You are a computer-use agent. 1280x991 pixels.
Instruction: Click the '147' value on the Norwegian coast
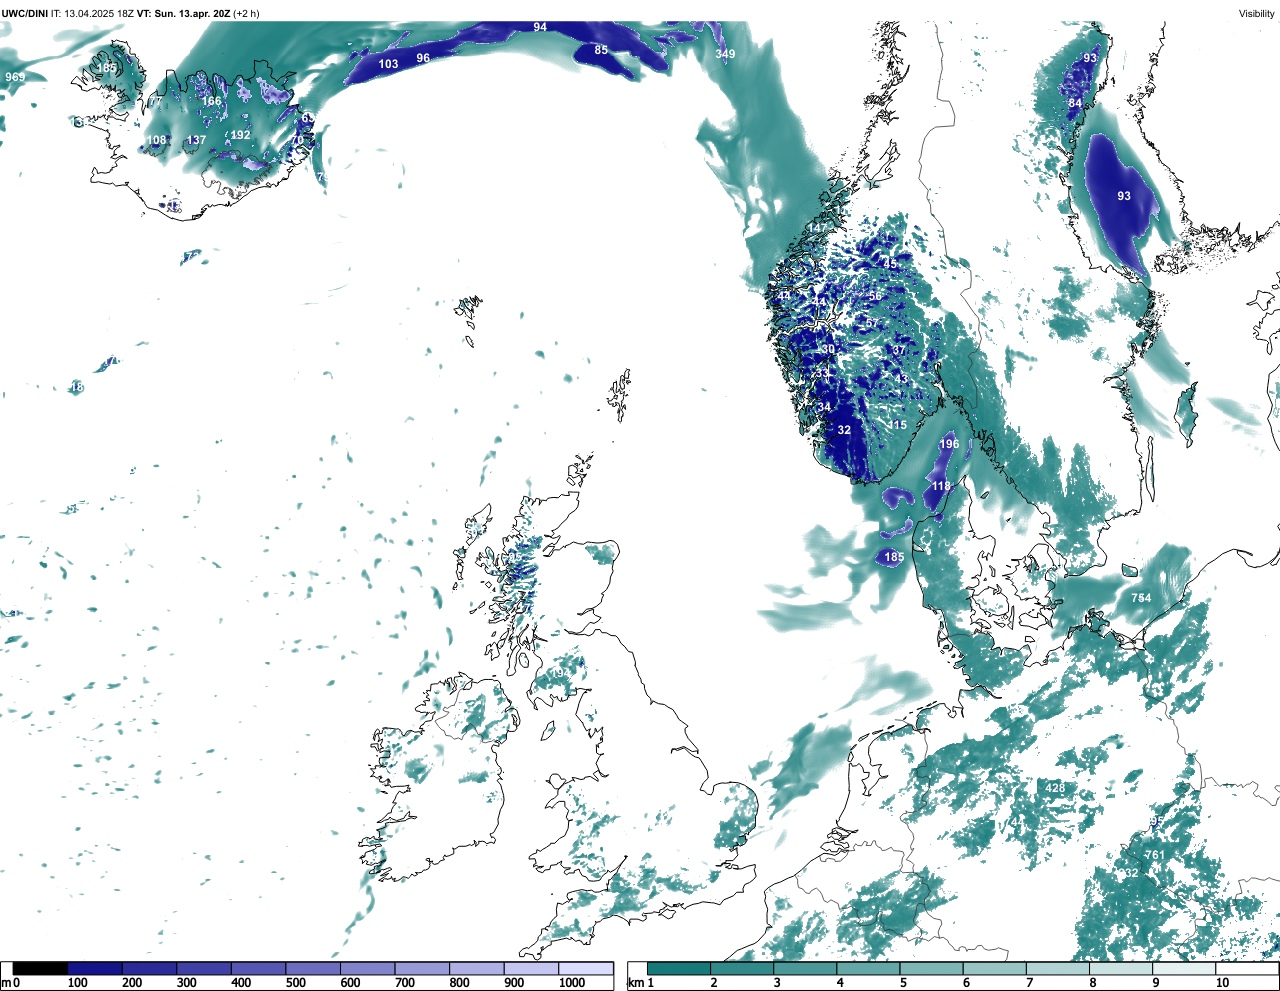pos(819,228)
